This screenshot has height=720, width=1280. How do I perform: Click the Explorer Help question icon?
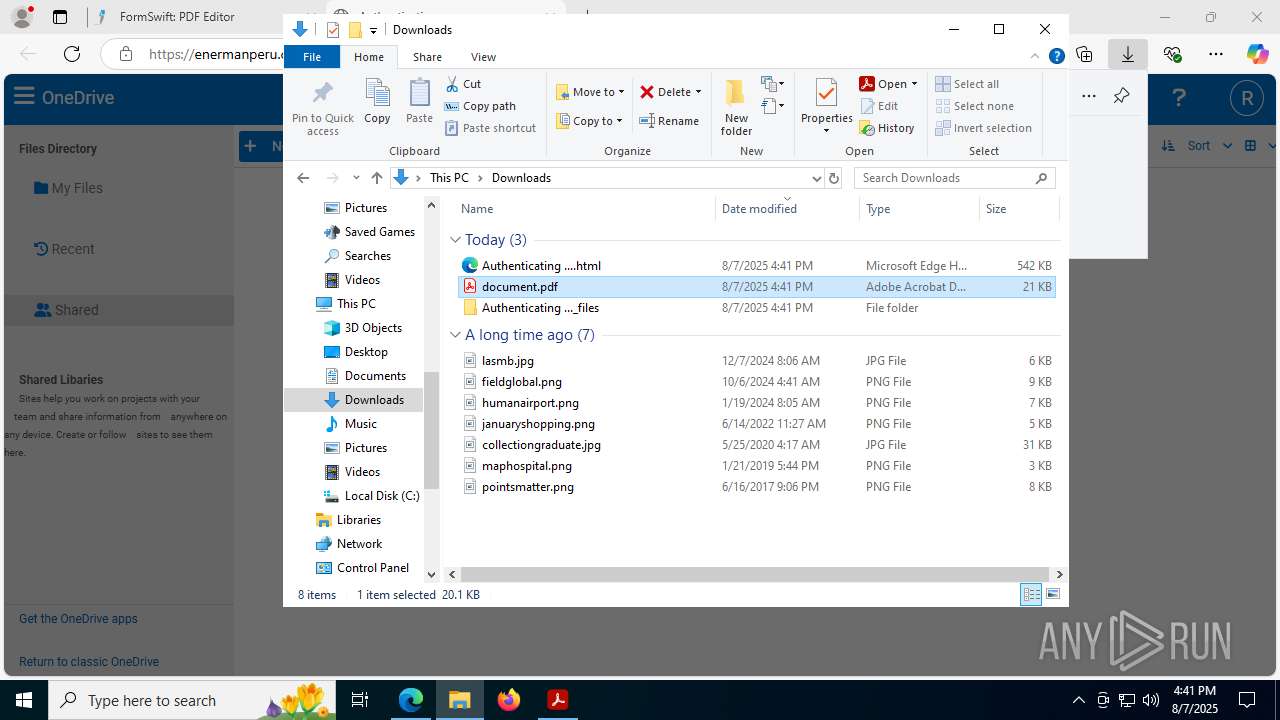(1056, 57)
